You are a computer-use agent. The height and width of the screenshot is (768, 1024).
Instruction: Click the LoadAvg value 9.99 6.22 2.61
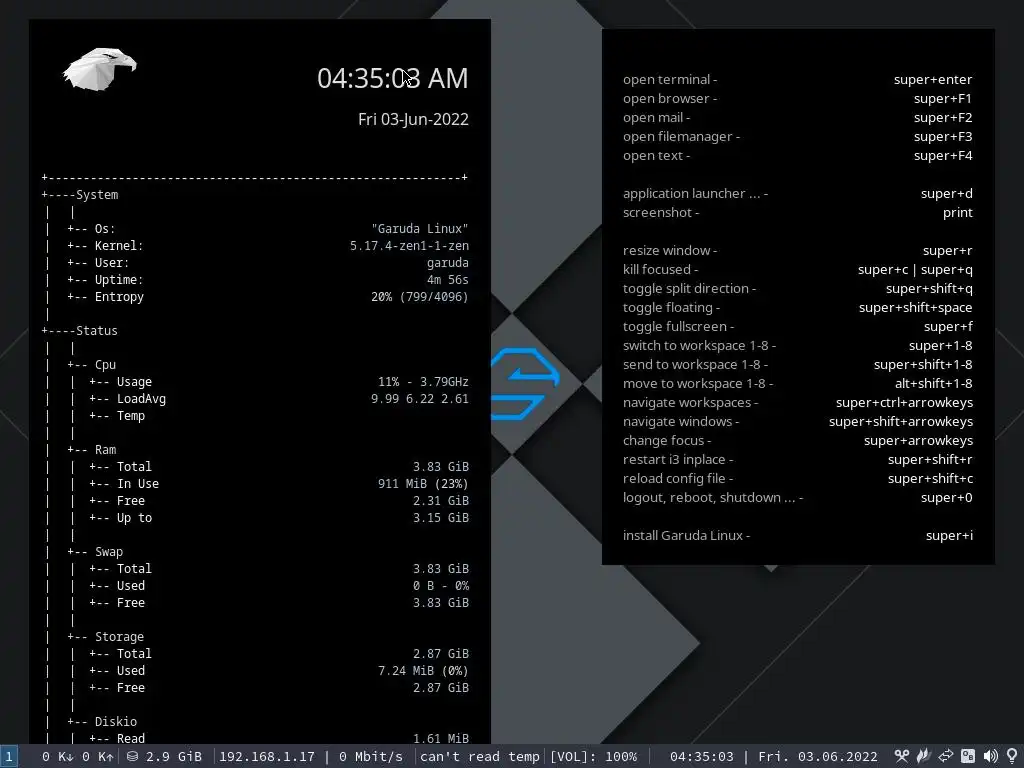[x=420, y=398]
